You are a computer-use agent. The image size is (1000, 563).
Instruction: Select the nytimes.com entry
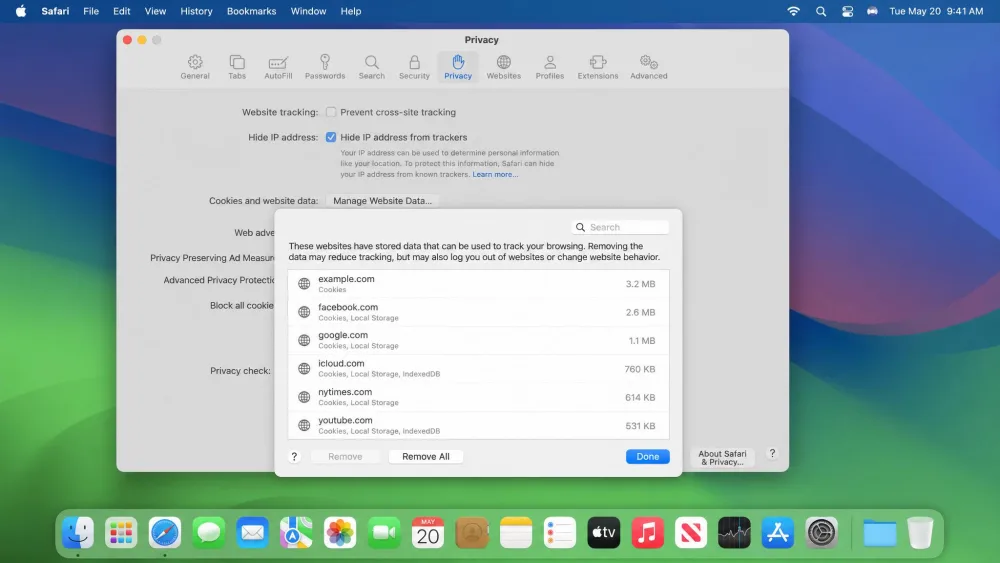coord(478,397)
